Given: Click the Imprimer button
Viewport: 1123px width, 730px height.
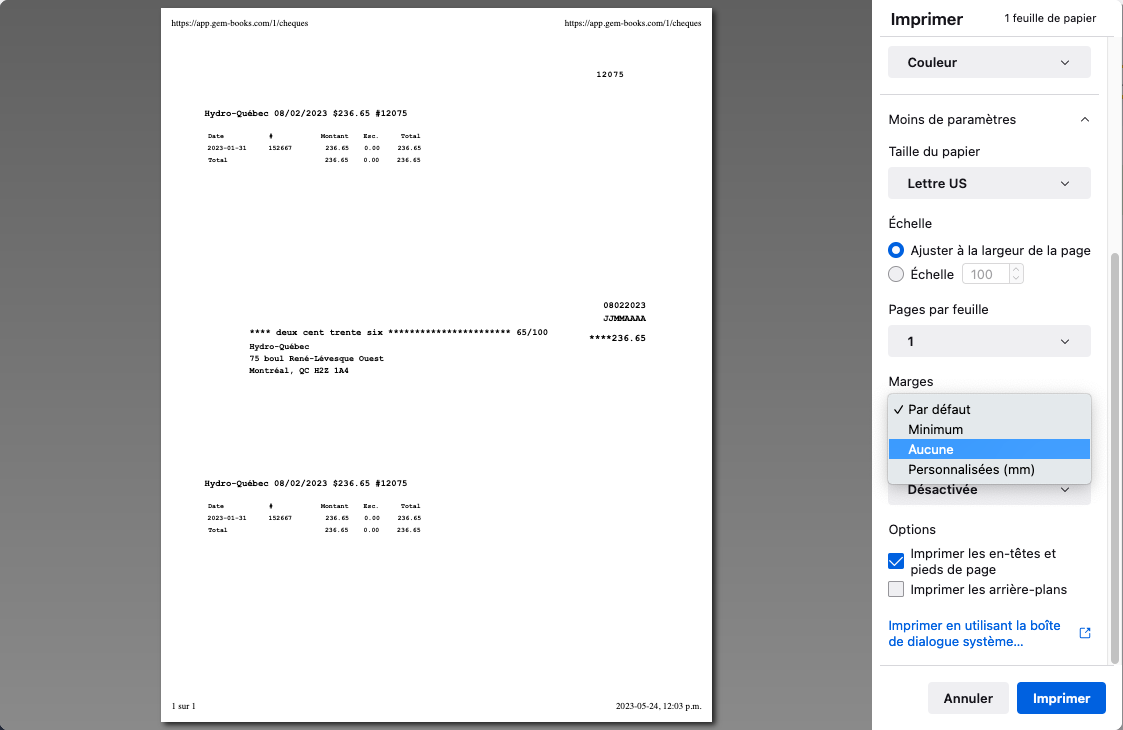Looking at the screenshot, I should click(x=1060, y=698).
